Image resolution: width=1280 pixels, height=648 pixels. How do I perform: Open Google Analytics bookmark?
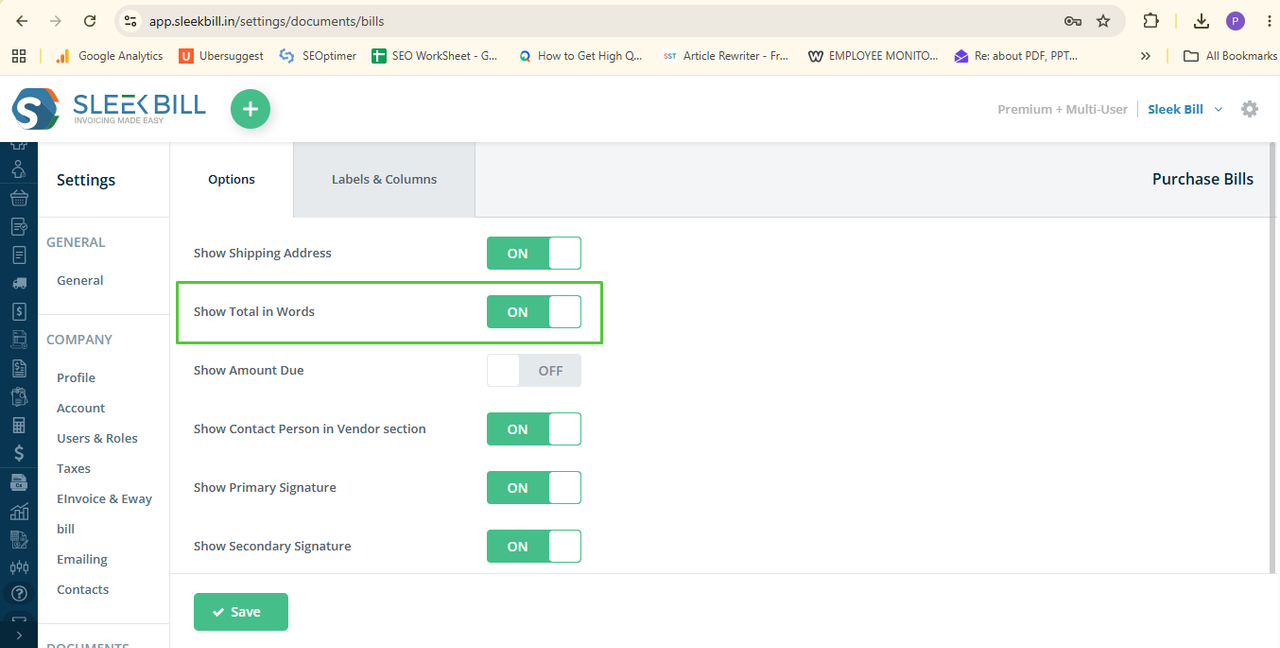[109, 56]
